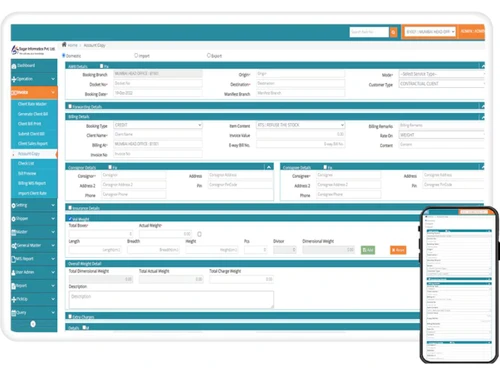500x375 pixels.
Task: Click the Home breadcrumb link
Action: [72, 45]
